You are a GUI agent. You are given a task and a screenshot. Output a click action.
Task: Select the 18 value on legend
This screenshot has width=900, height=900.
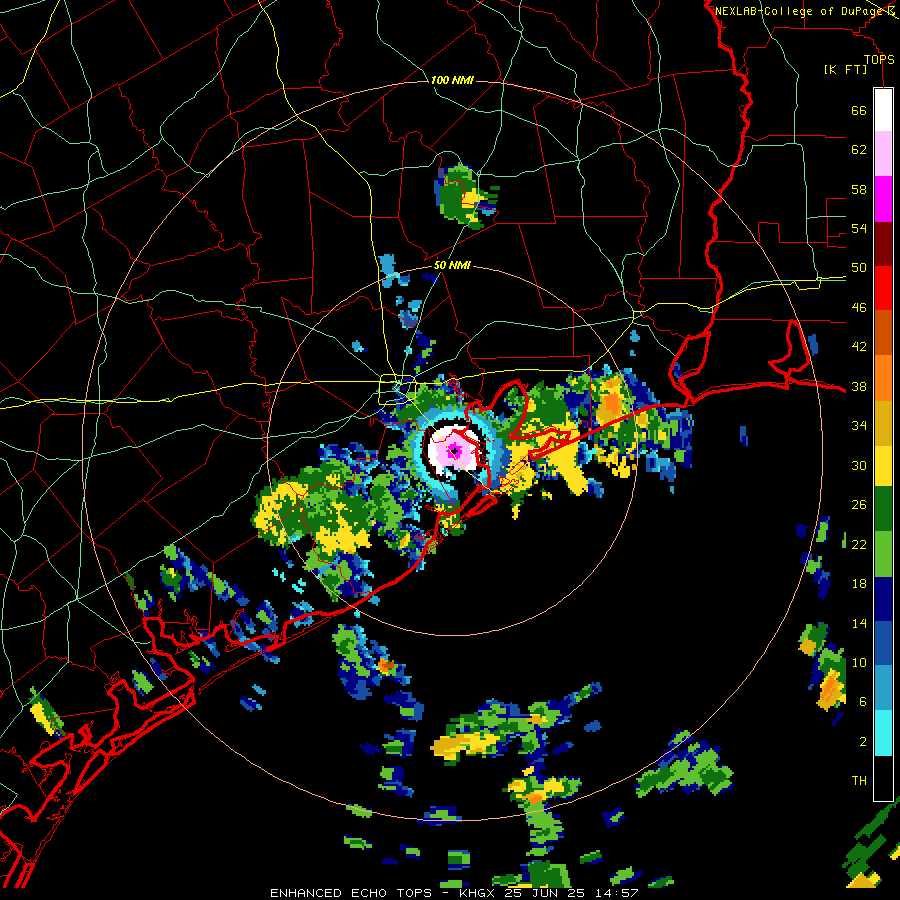(859, 584)
